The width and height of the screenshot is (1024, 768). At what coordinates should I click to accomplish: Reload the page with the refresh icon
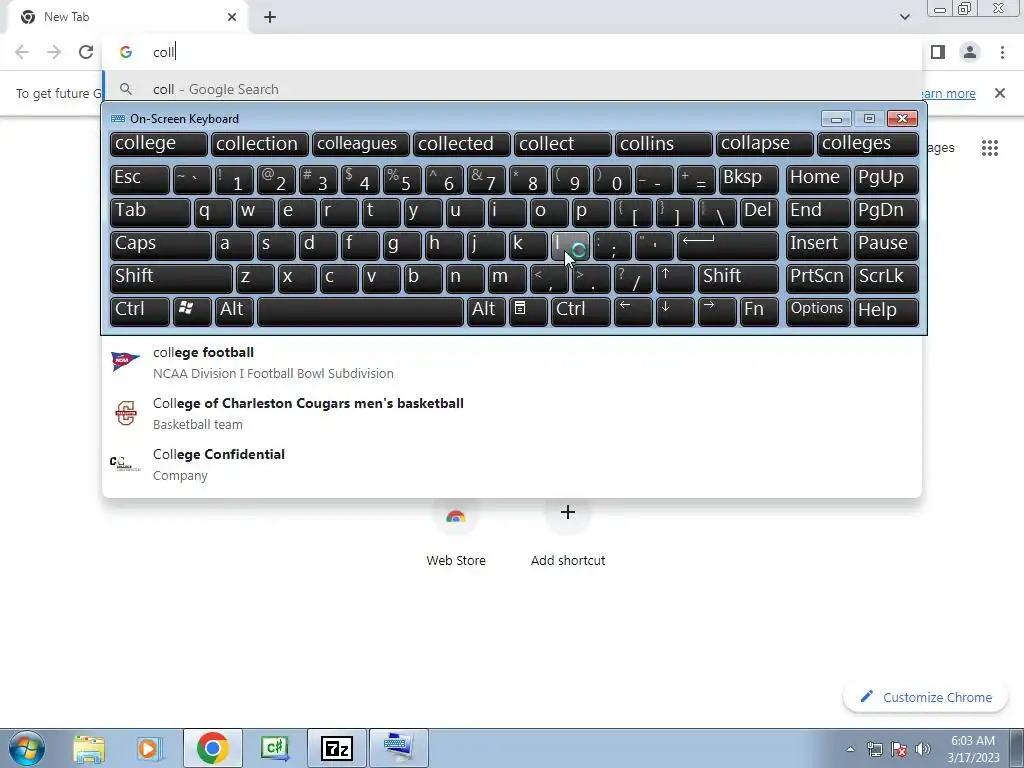tap(86, 52)
